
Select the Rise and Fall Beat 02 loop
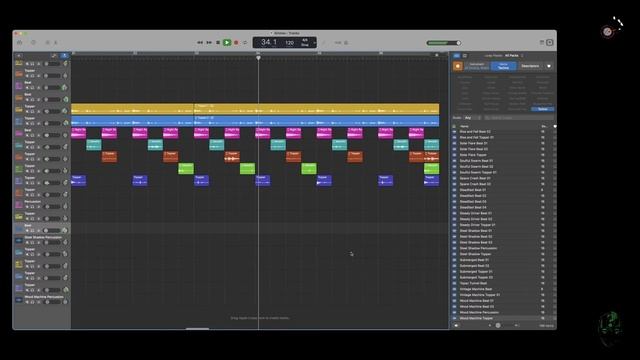475,132
